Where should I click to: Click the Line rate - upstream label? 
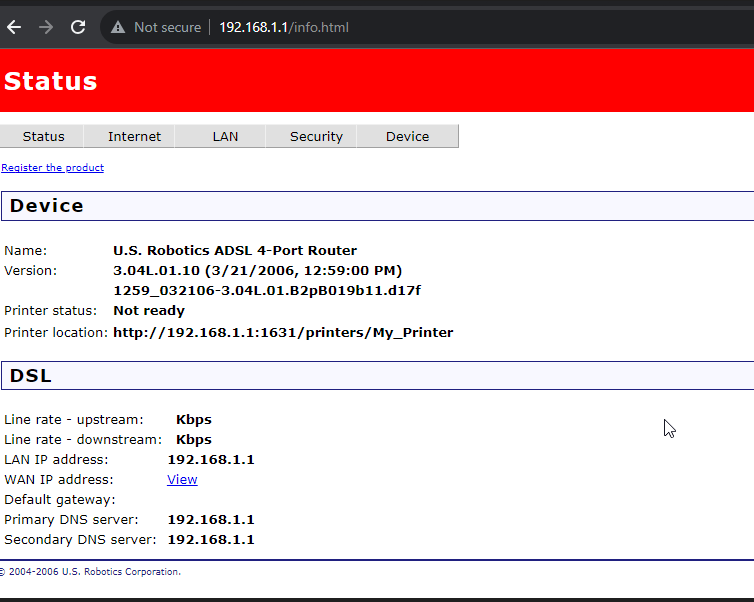point(74,420)
